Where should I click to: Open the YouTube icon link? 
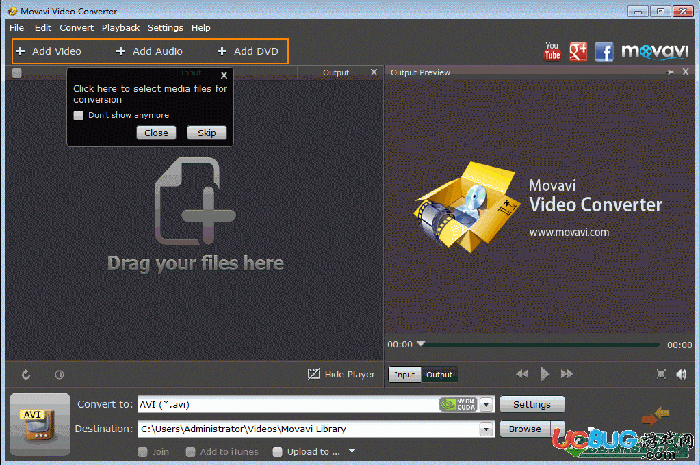click(x=552, y=51)
